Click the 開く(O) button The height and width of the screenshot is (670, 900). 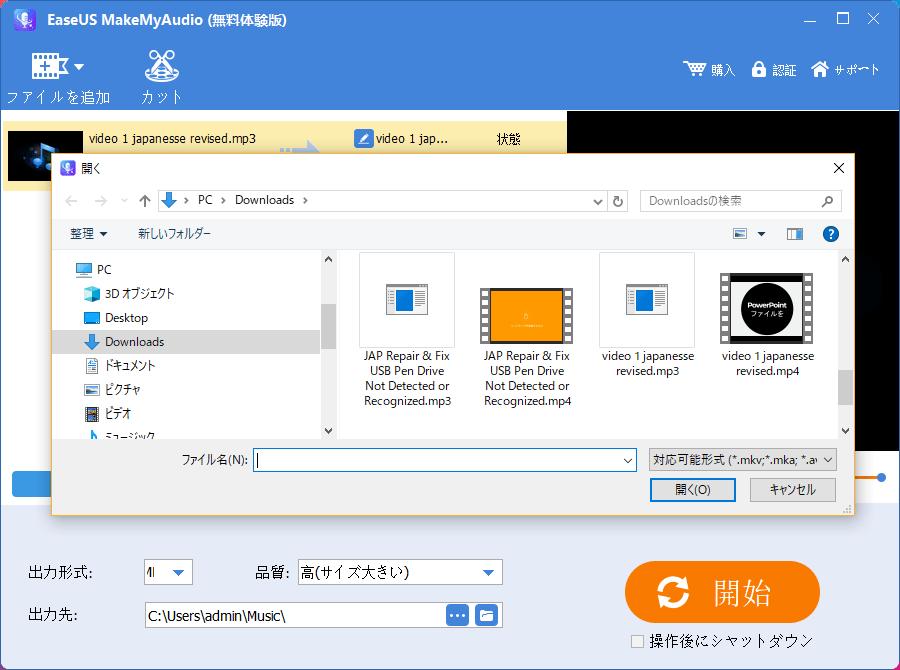tap(692, 490)
